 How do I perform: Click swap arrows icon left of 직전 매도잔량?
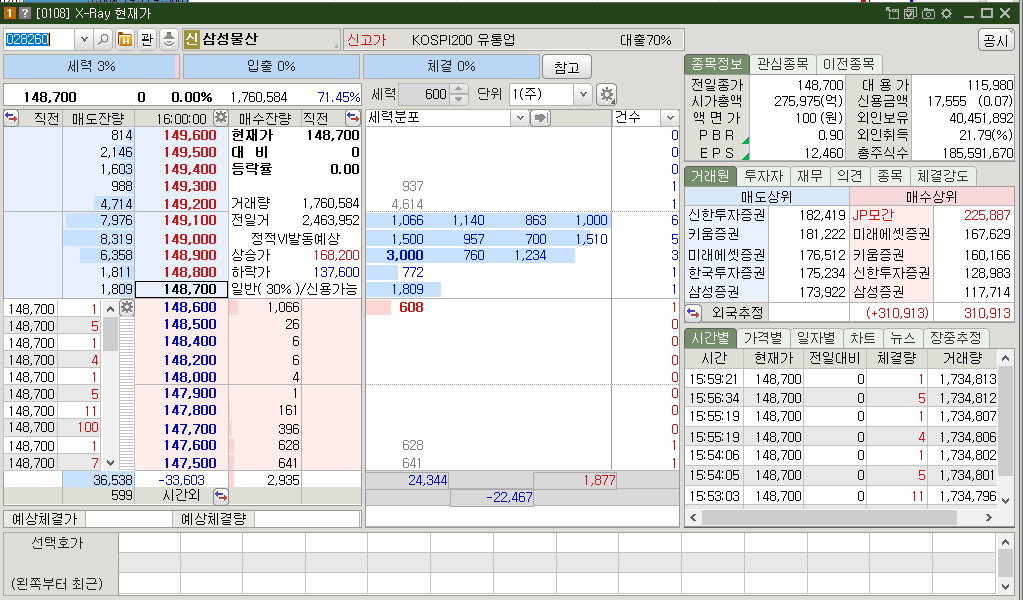pos(11,117)
